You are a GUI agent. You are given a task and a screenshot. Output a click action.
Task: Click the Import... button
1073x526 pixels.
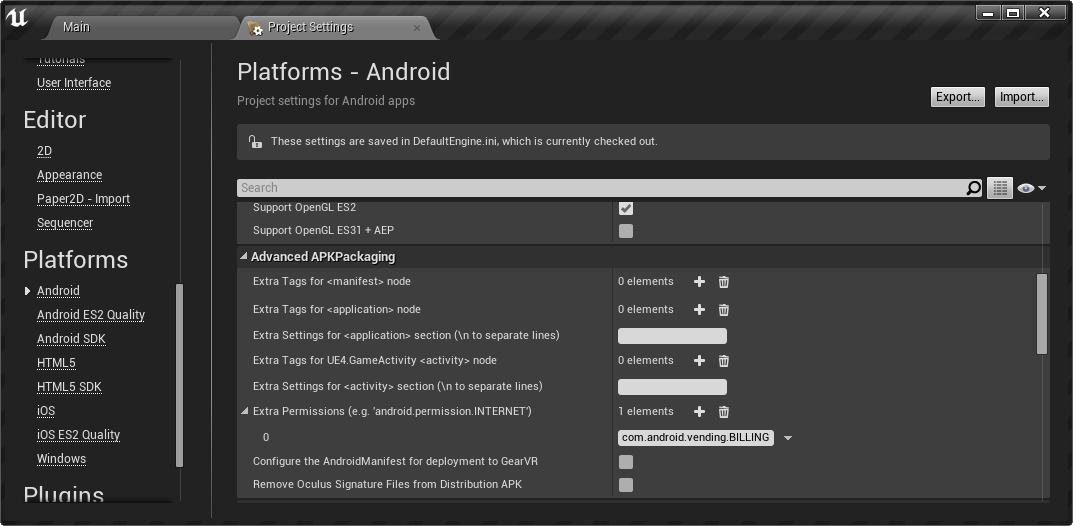click(1022, 97)
